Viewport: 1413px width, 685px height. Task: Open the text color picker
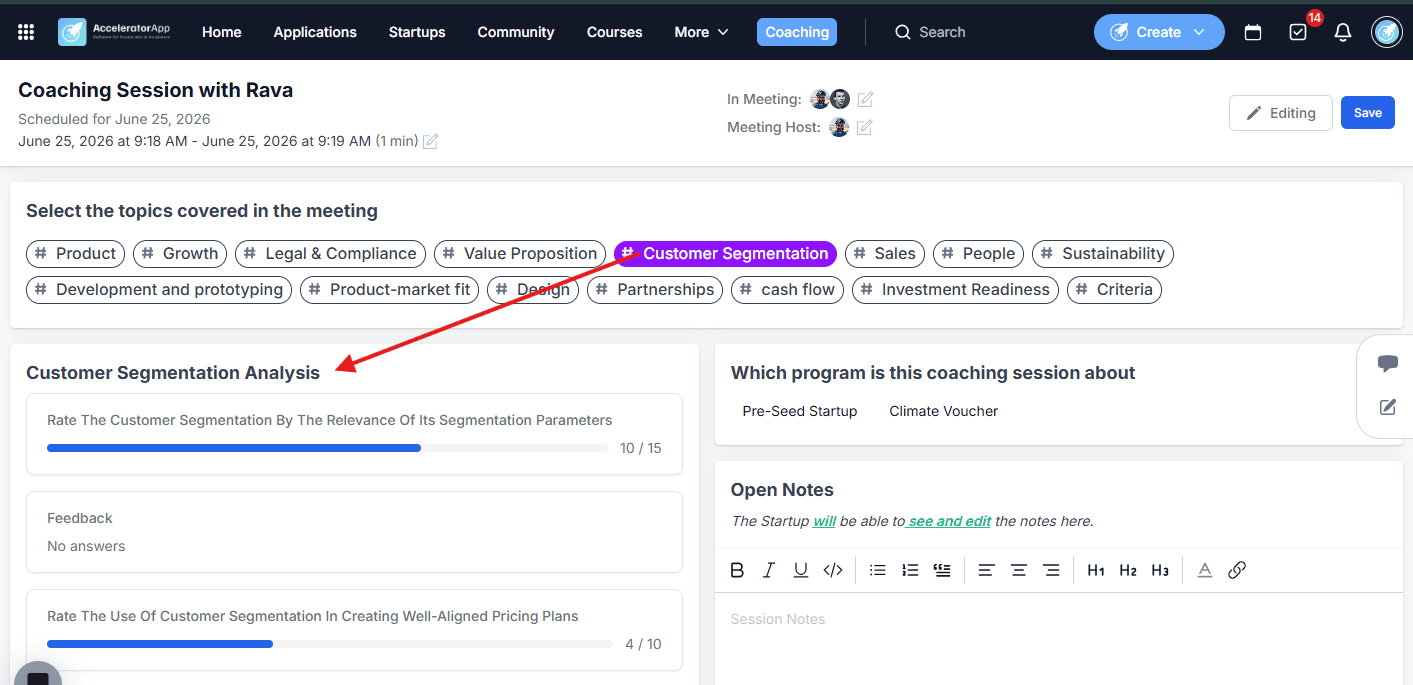(x=1205, y=570)
